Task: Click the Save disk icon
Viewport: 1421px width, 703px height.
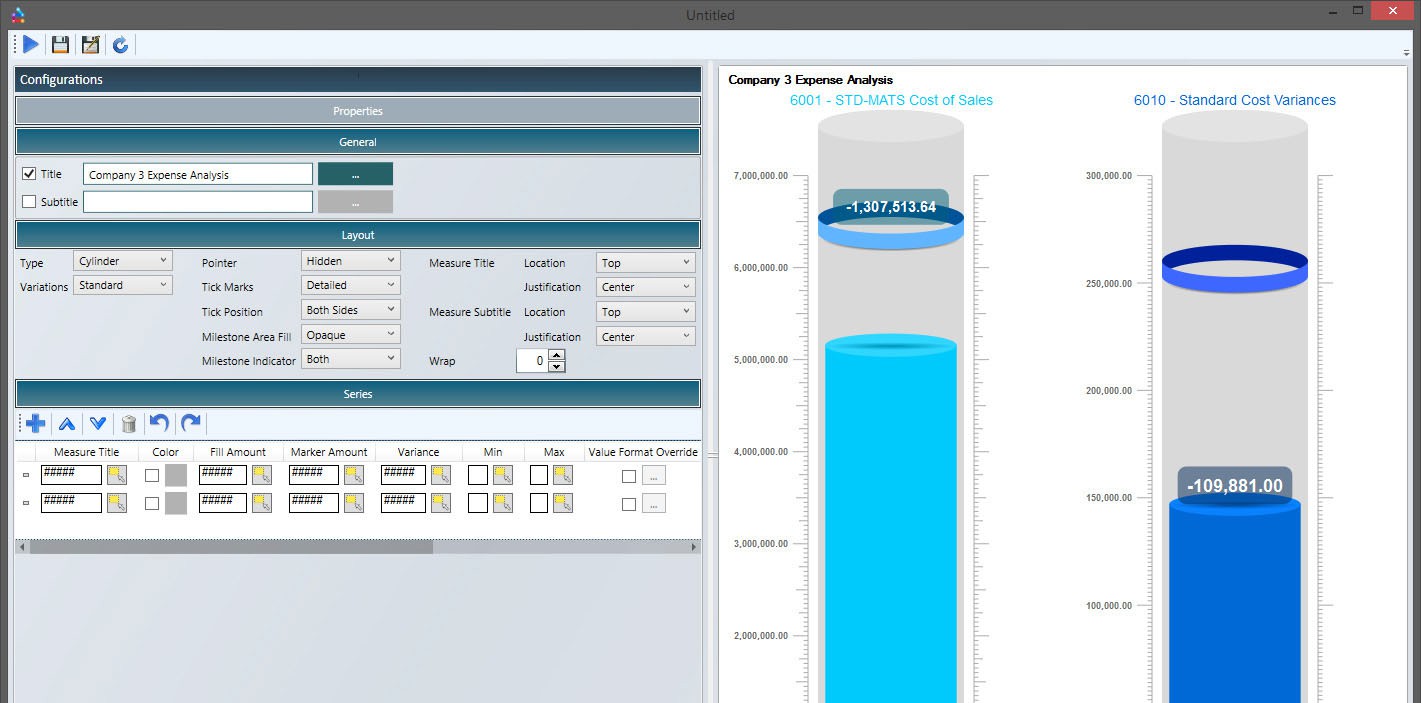Action: pyautogui.click(x=61, y=45)
